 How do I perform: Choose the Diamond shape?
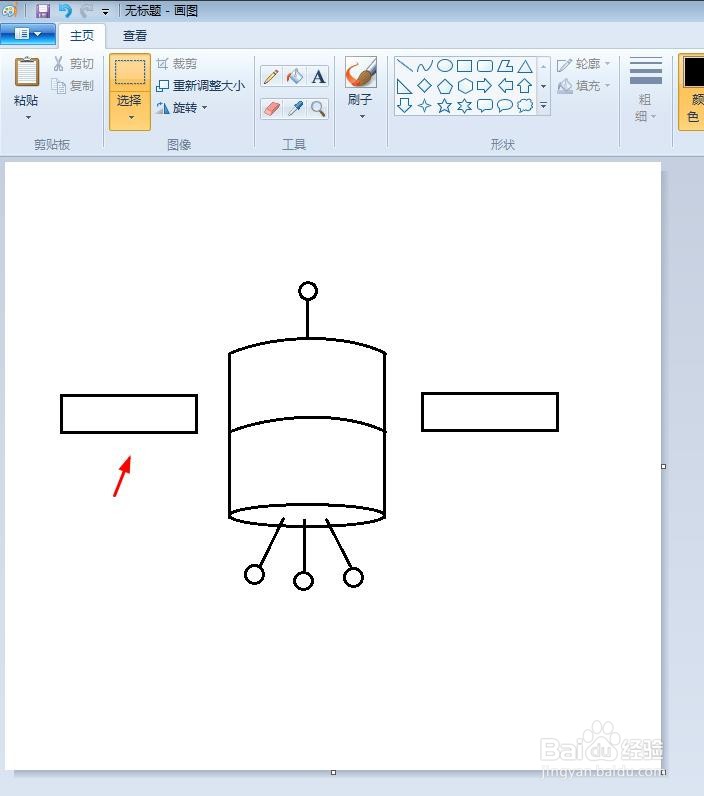pyautogui.click(x=424, y=86)
